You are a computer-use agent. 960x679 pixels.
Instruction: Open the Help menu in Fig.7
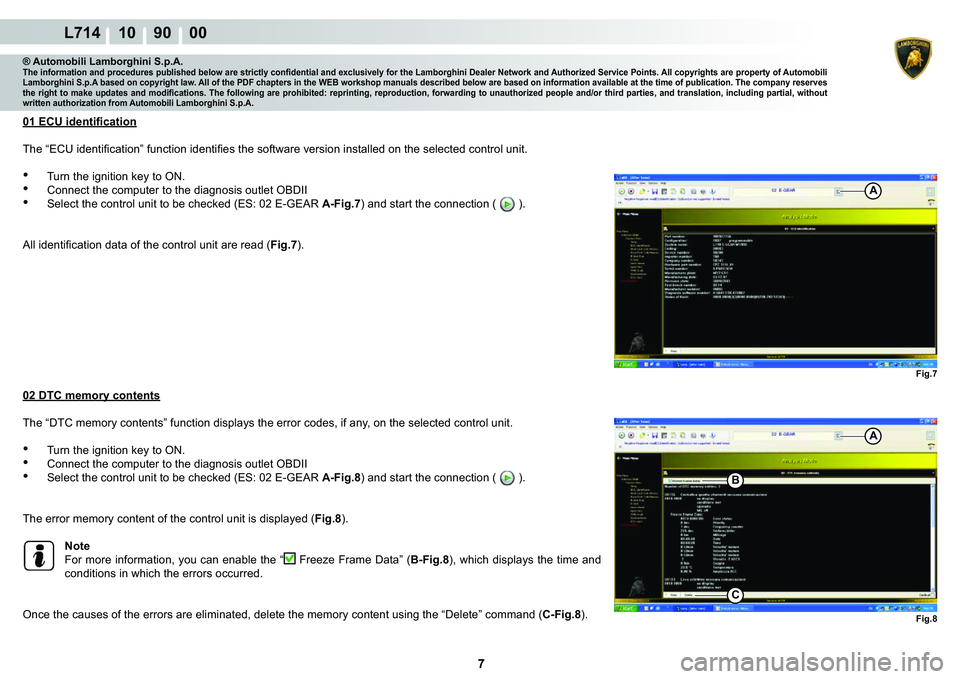click(x=663, y=183)
